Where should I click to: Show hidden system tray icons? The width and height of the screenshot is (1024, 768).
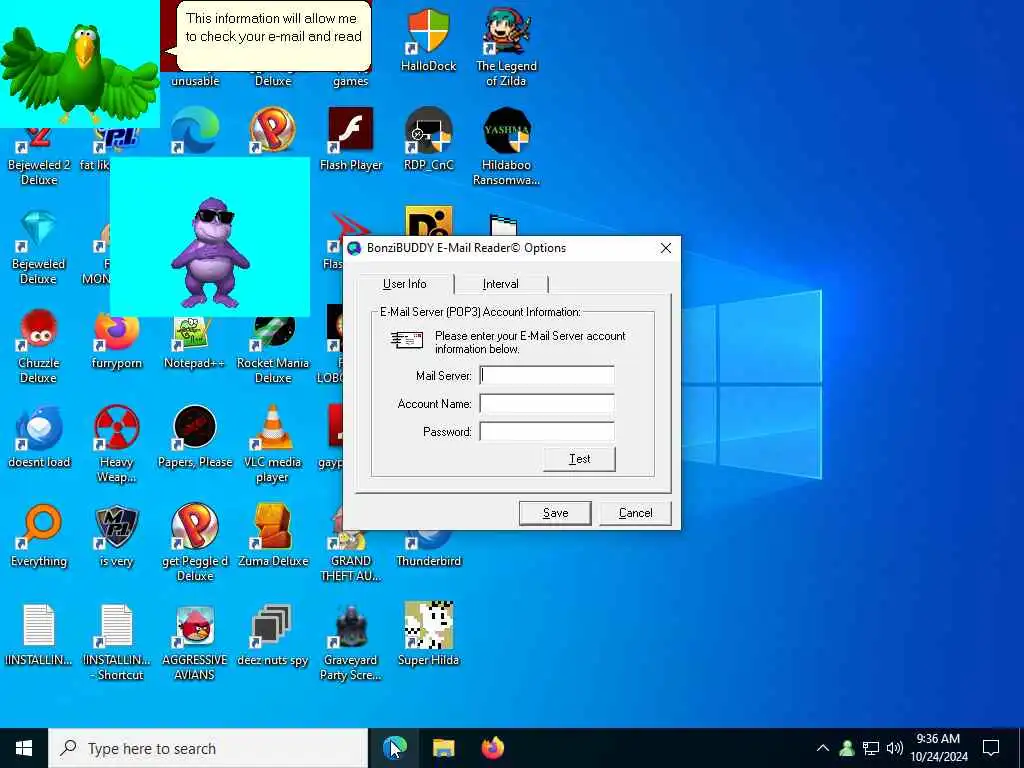pyautogui.click(x=823, y=748)
